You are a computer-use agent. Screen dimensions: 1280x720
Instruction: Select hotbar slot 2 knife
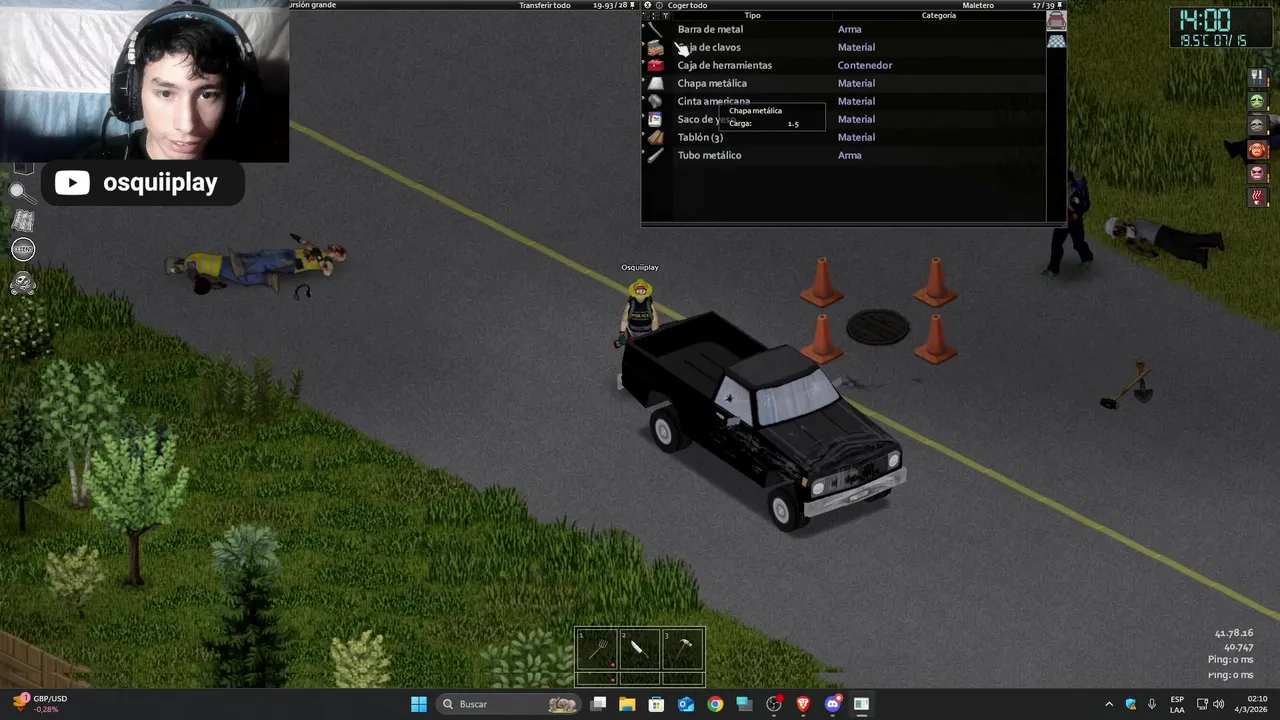coord(640,650)
